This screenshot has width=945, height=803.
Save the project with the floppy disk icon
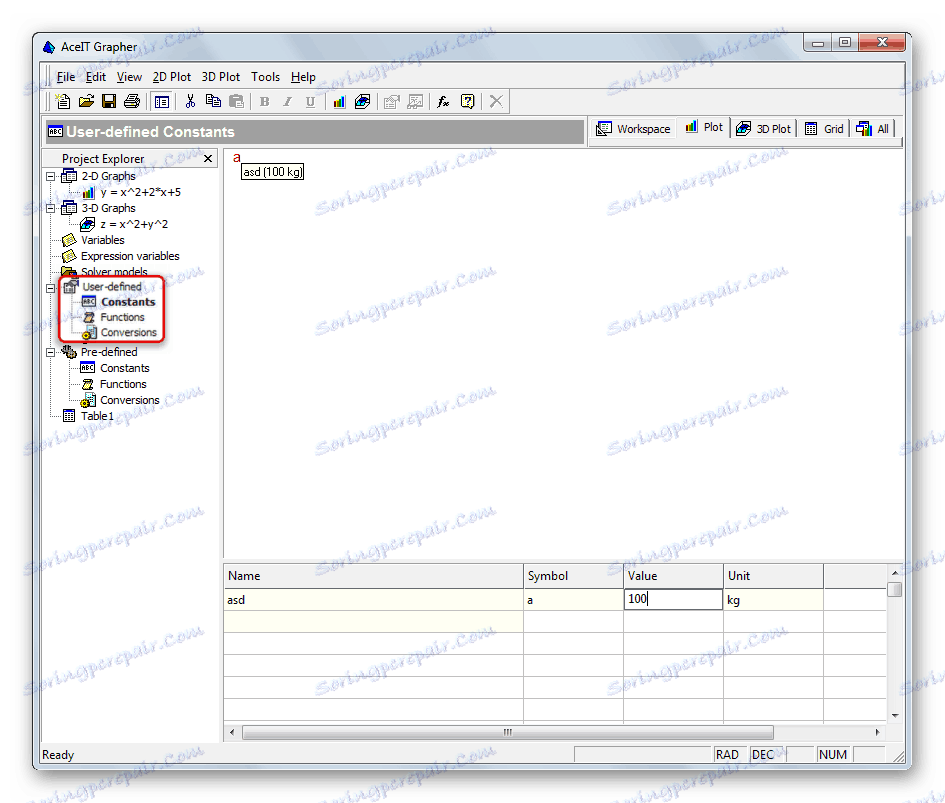109,101
